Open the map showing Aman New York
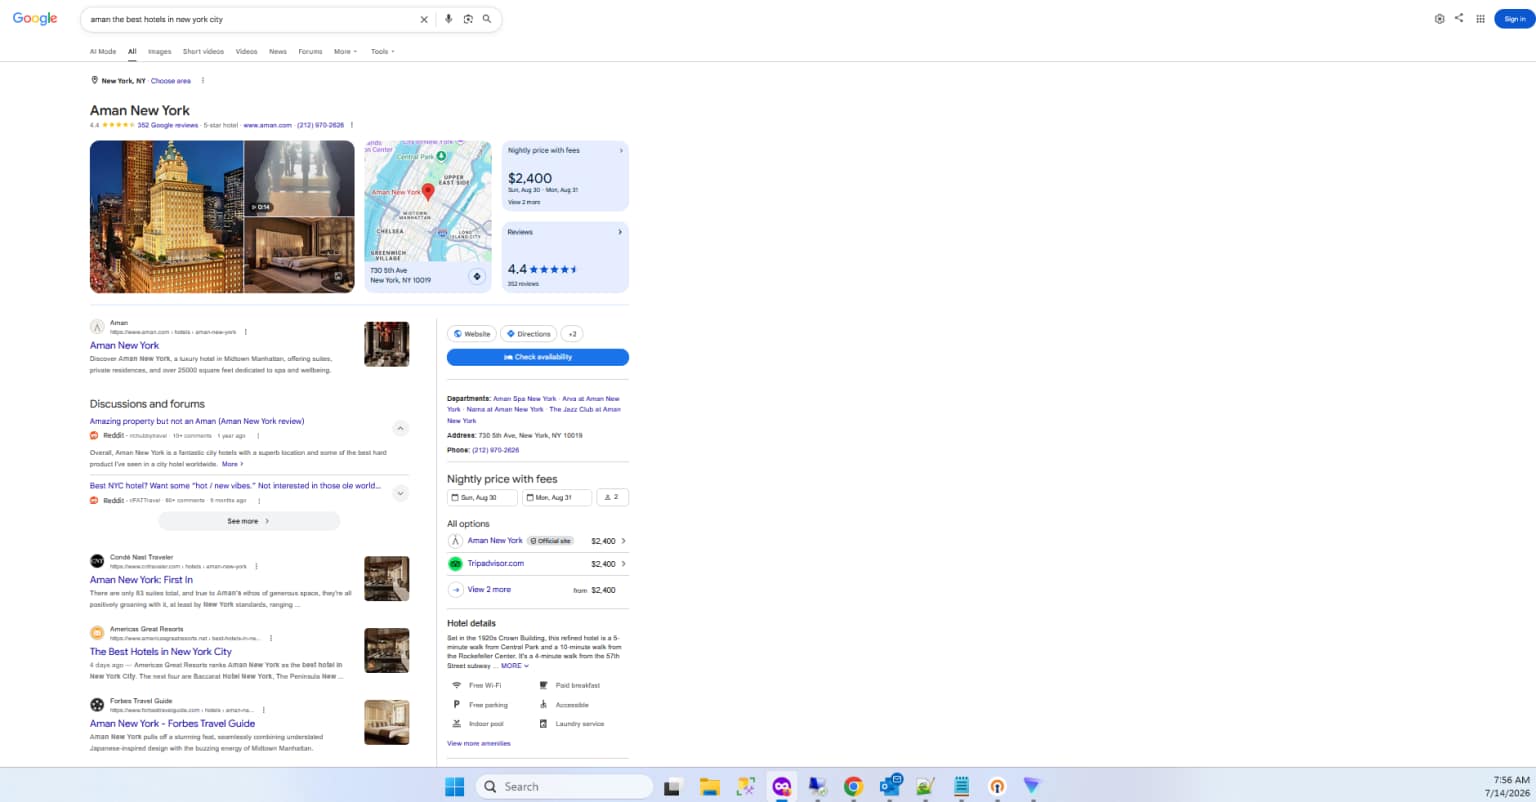The image size is (1536, 802). (x=428, y=200)
